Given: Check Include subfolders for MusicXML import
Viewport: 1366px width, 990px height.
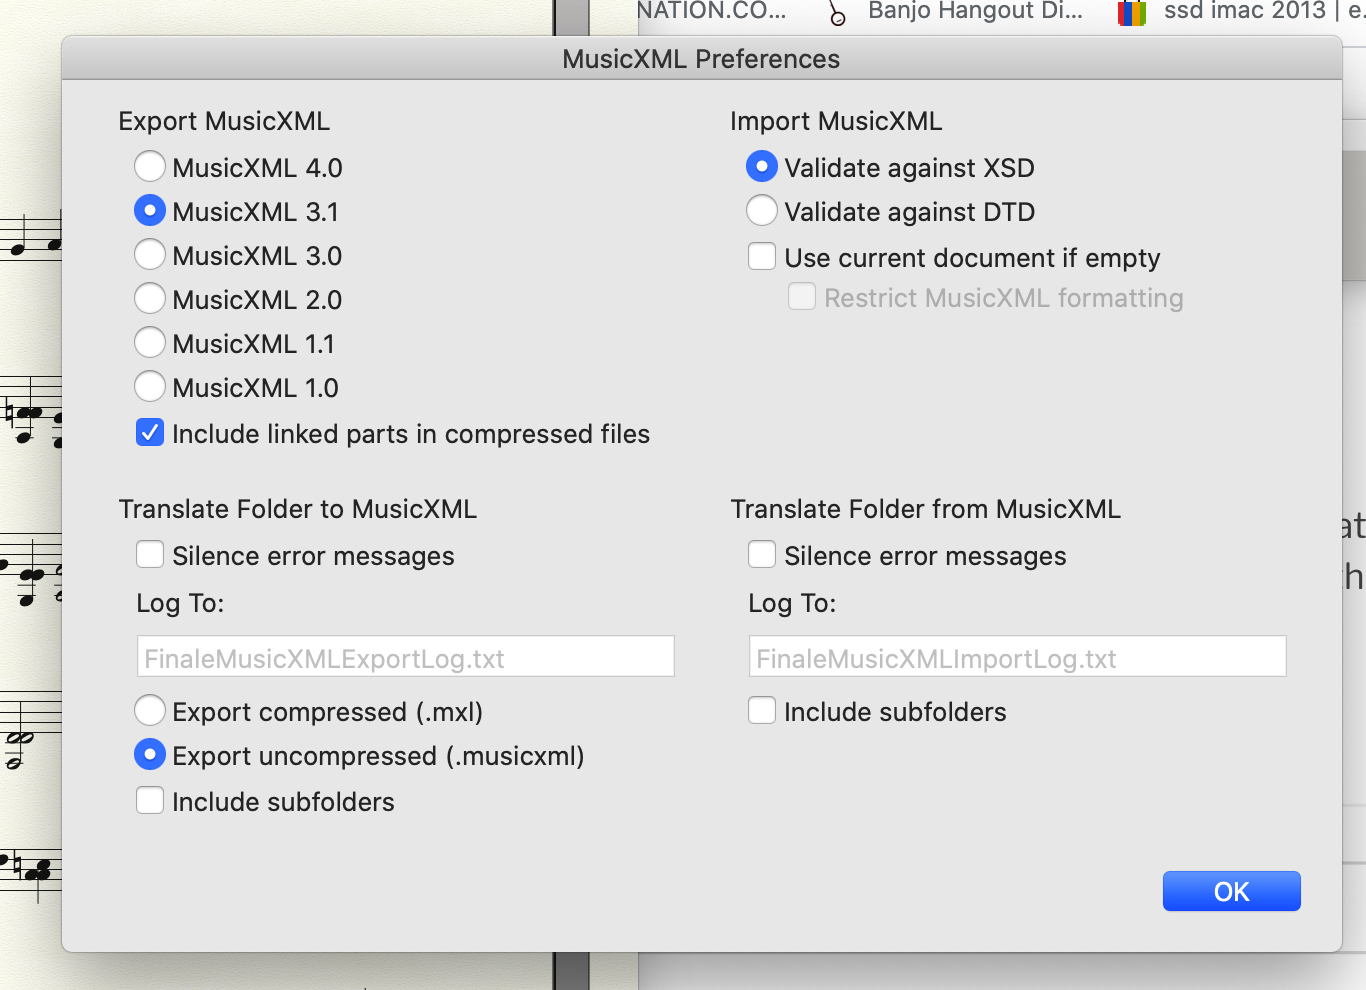Looking at the screenshot, I should 762,711.
